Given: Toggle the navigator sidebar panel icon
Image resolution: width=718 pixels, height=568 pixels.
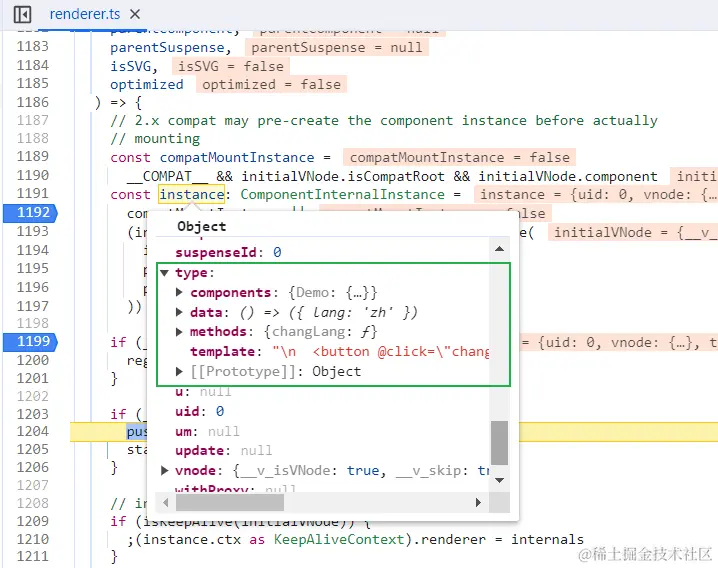Looking at the screenshot, I should (x=22, y=14).
